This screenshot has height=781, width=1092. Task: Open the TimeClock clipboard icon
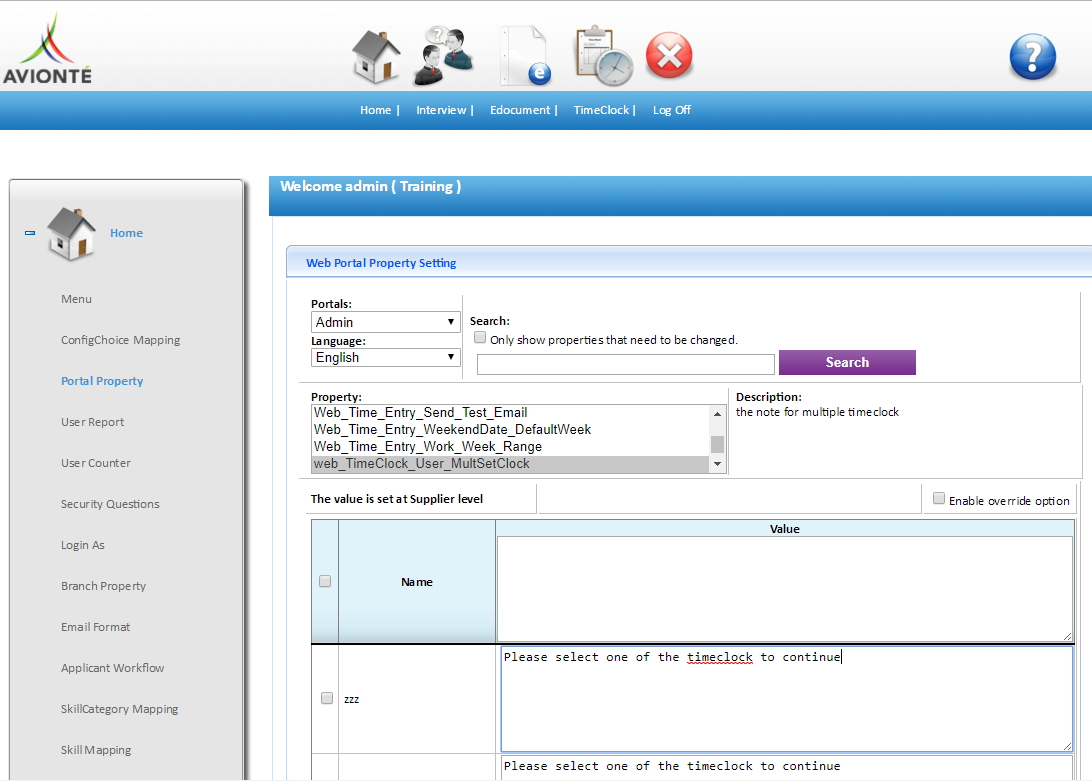click(x=603, y=56)
